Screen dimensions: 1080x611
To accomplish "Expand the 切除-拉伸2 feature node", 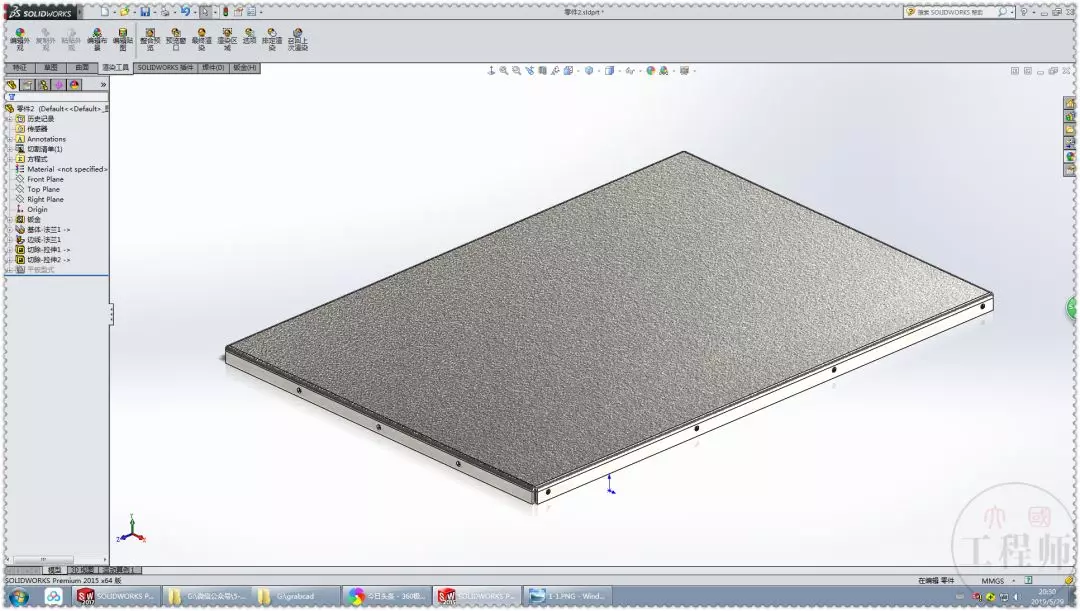I will click(10, 260).
